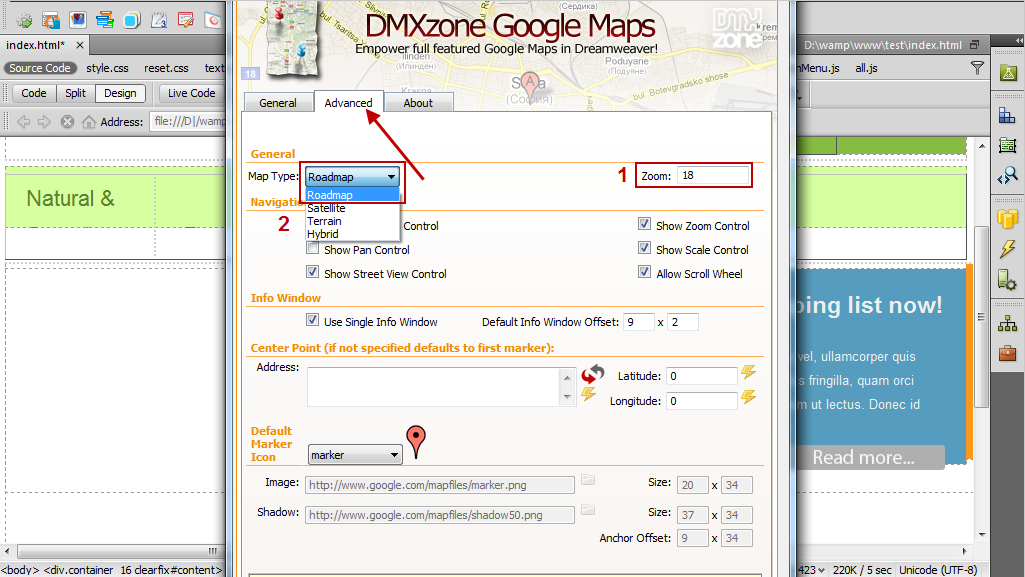Image resolution: width=1025 pixels, height=577 pixels.
Task: Click the gear with green arrow toolbar icon
Action: click(x=24, y=20)
